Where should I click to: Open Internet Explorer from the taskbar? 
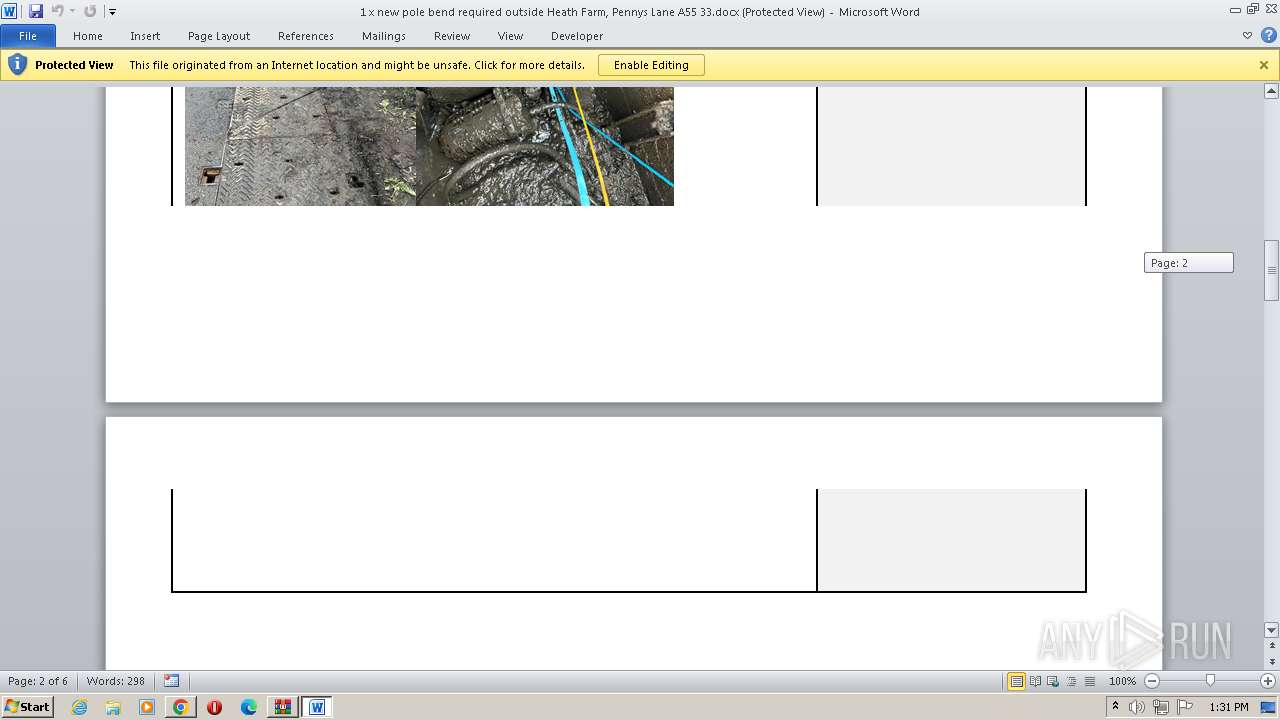(x=79, y=707)
